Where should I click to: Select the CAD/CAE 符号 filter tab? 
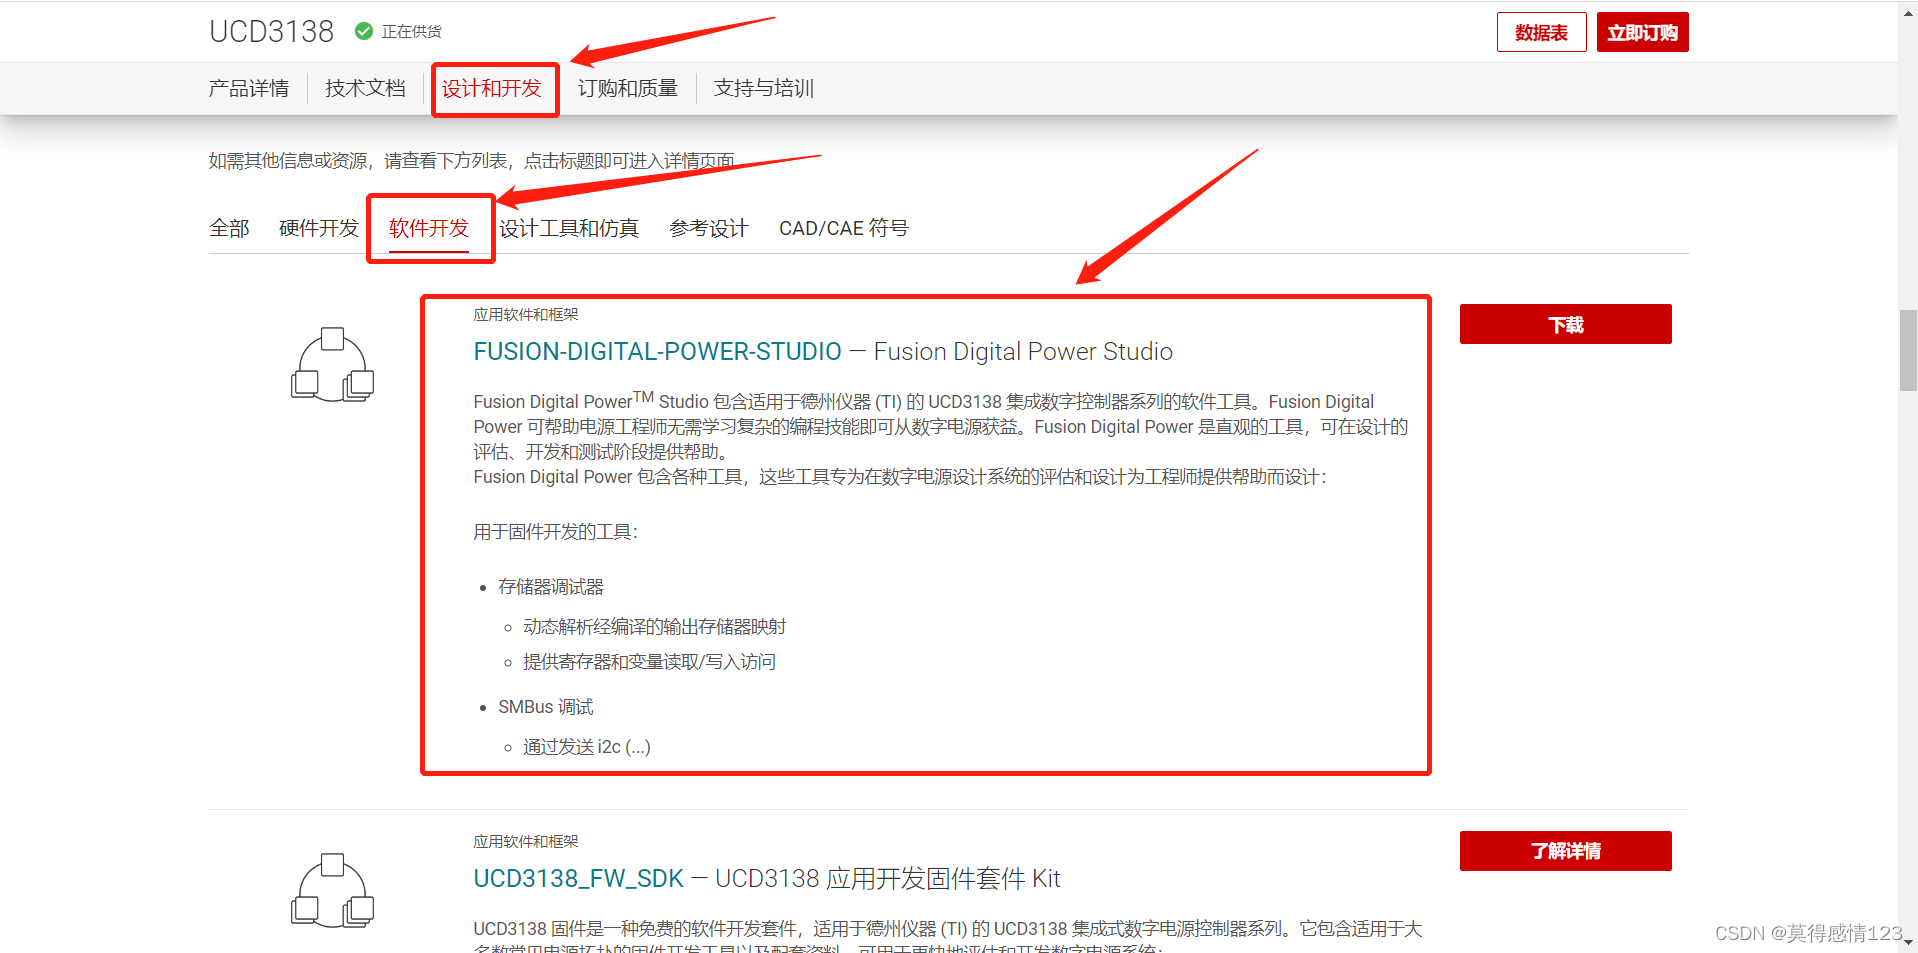pos(843,228)
